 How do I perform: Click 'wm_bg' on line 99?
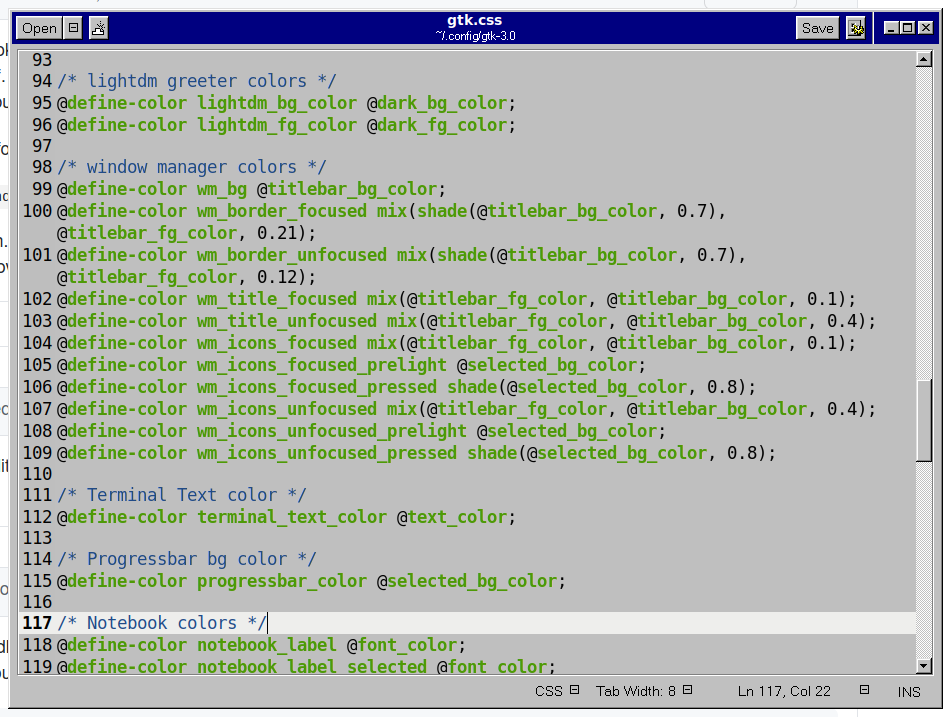pyautogui.click(x=222, y=189)
